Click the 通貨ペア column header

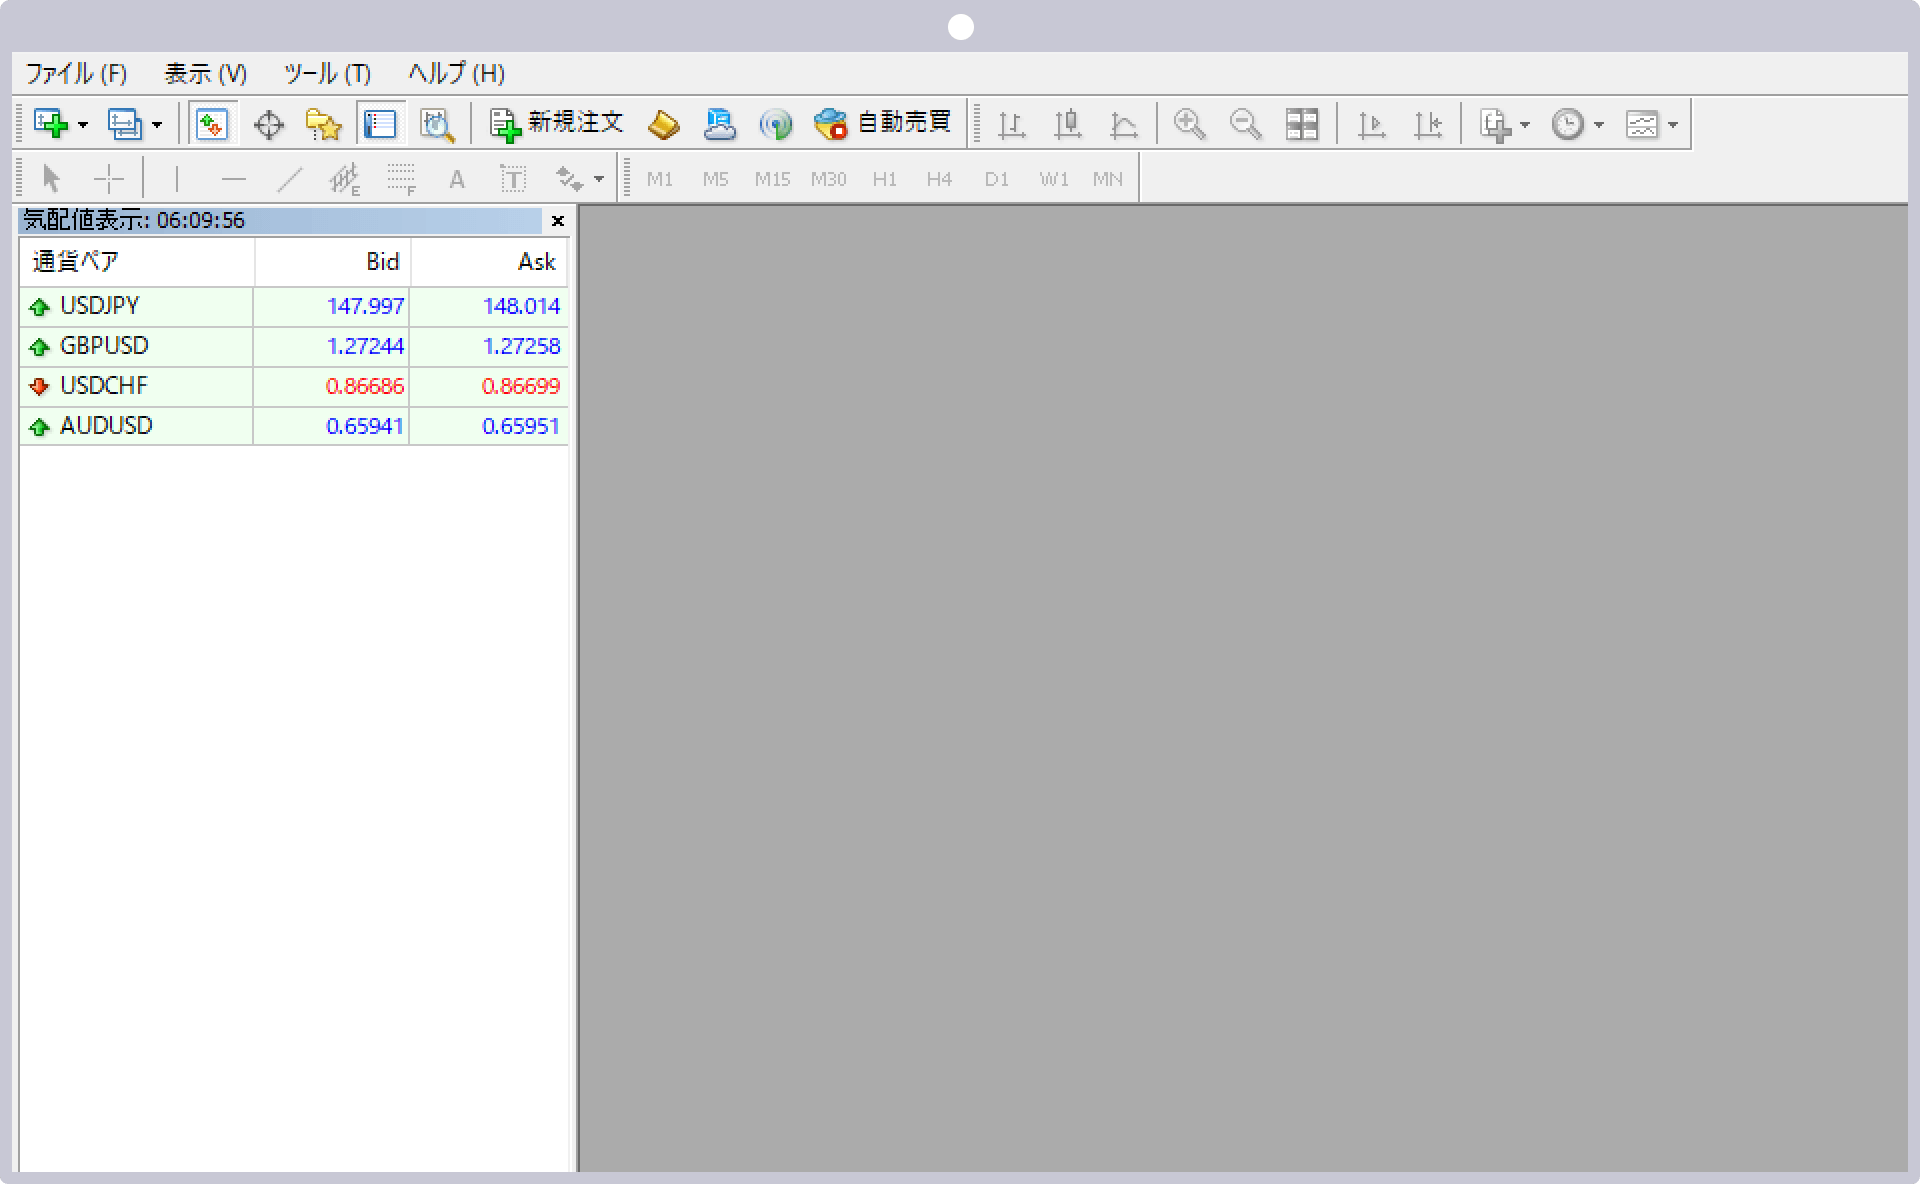pos(137,262)
